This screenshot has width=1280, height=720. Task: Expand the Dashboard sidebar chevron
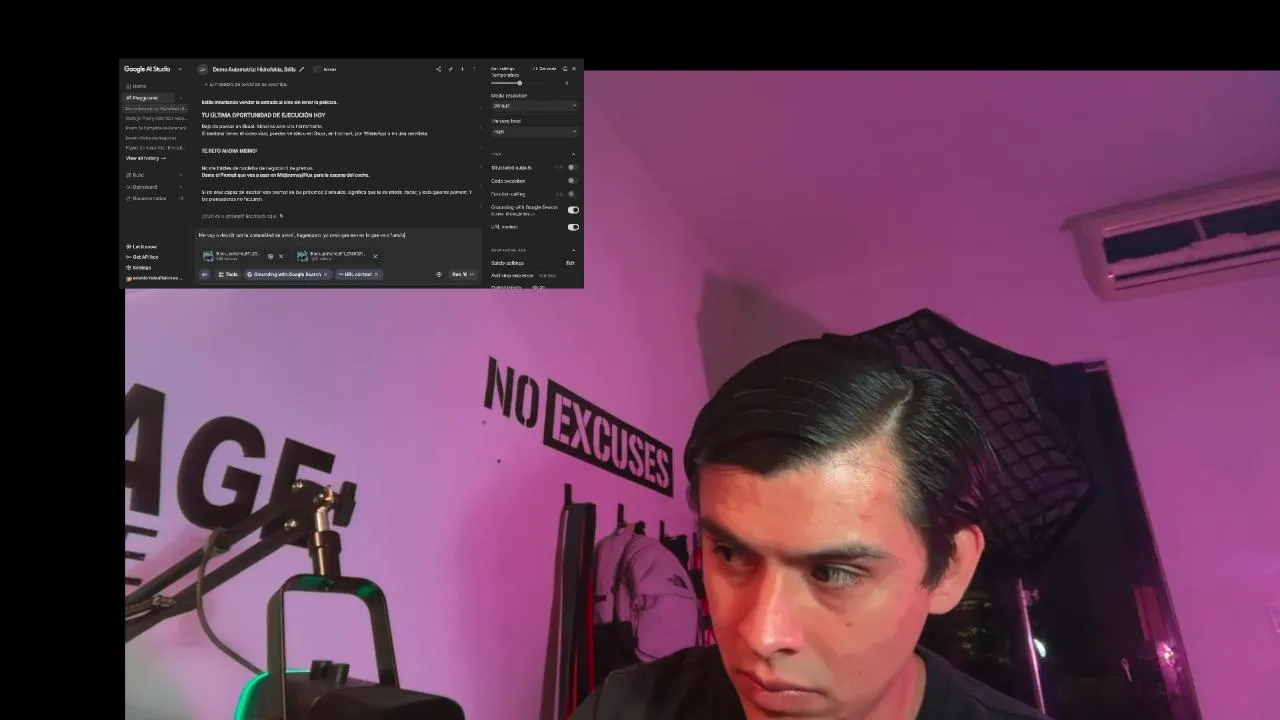(181, 187)
